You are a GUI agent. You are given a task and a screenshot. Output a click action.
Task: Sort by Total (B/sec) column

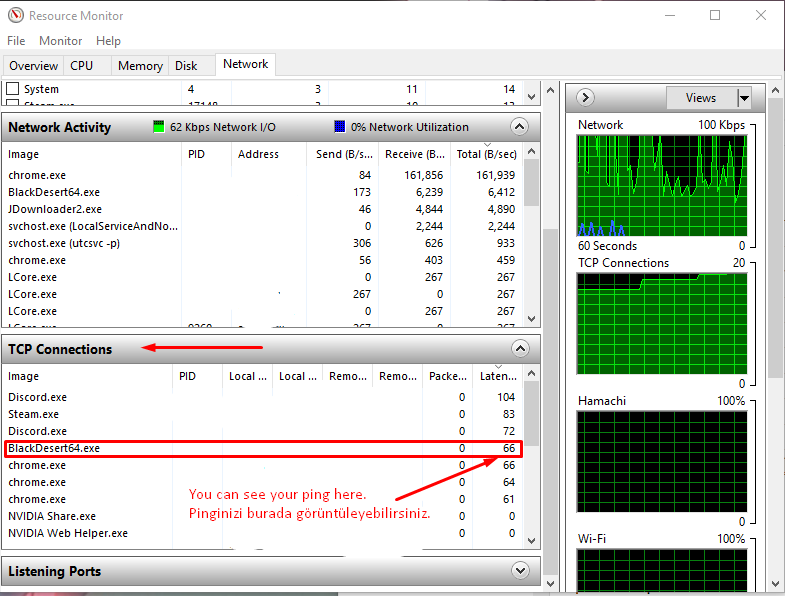coord(487,154)
